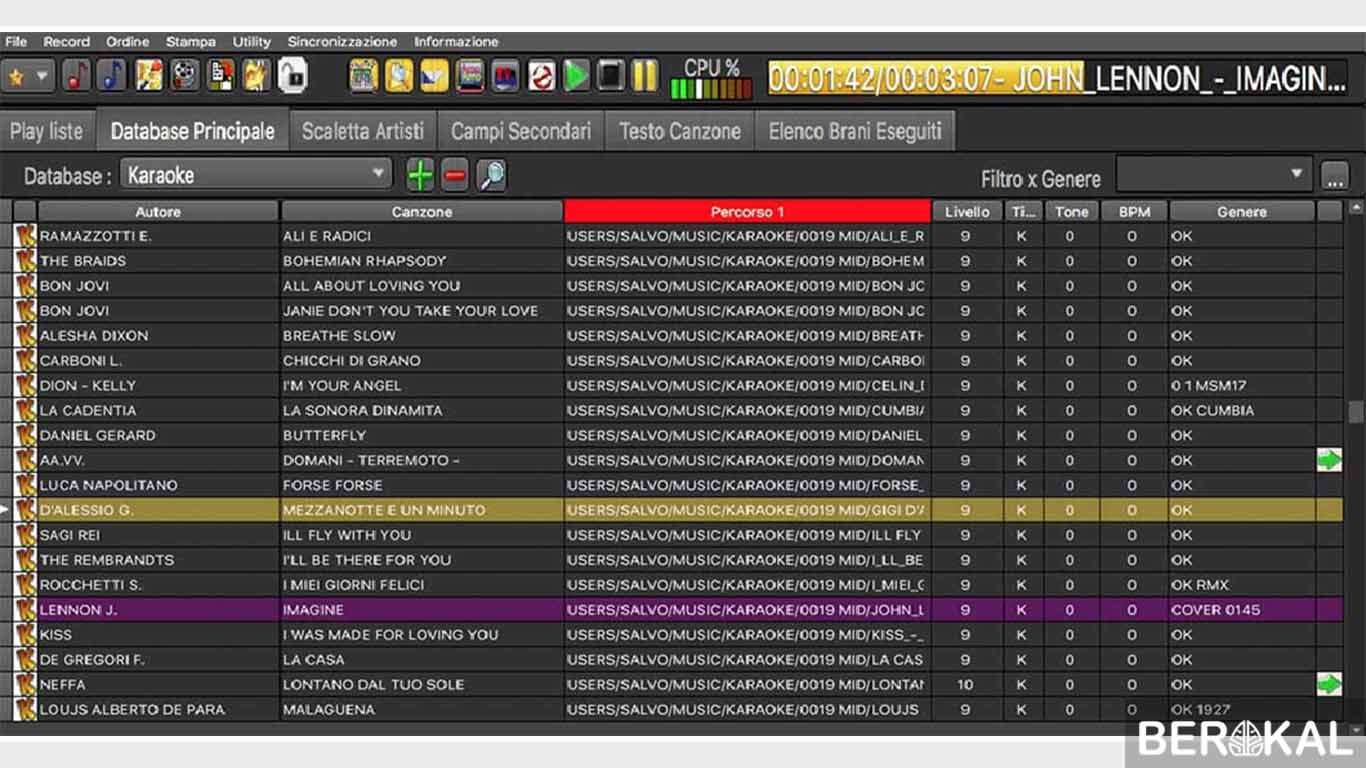Viewport: 1366px width, 768px height.
Task: Sort by the Livello column header
Action: [x=967, y=212]
